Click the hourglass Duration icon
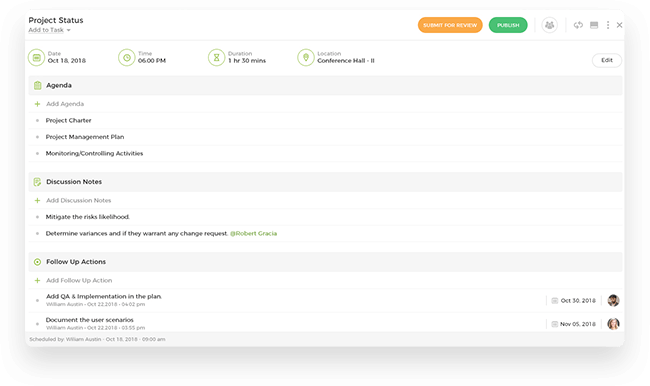Screen dimensions: 650x386 [216, 58]
